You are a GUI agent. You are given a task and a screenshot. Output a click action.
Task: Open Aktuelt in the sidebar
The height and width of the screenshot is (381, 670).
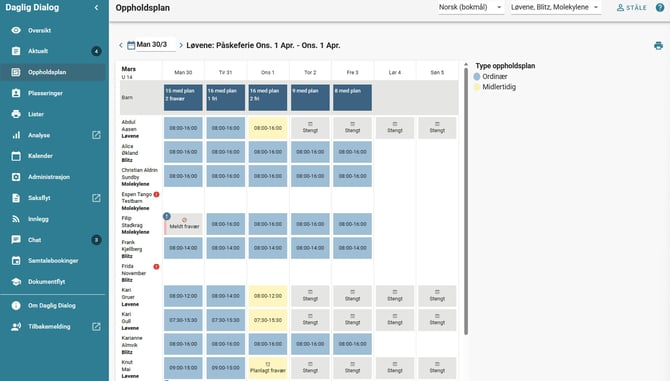click(x=53, y=51)
